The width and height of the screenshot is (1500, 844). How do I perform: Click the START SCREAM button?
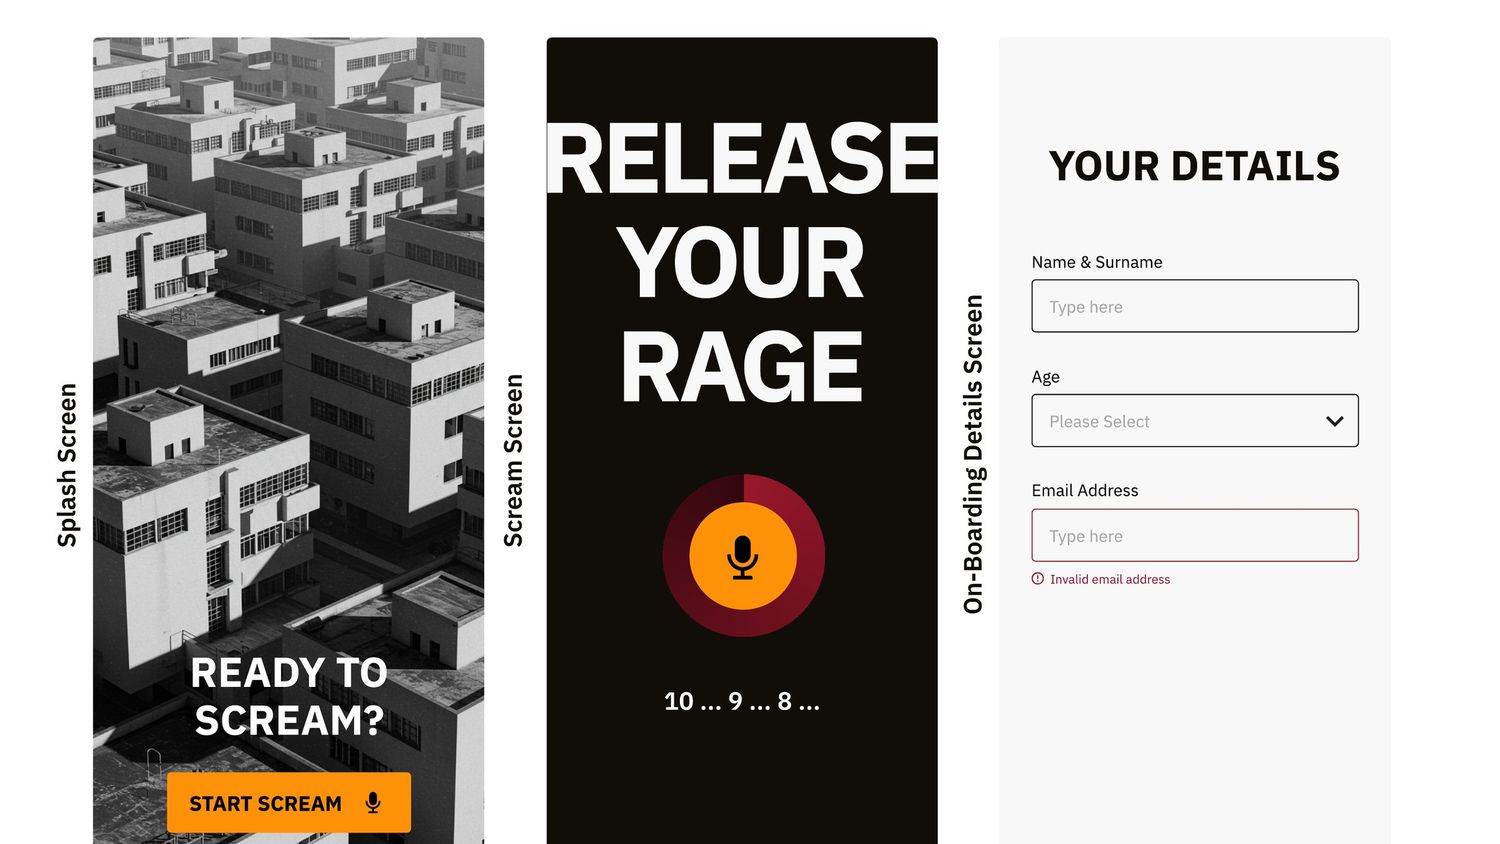click(x=289, y=802)
